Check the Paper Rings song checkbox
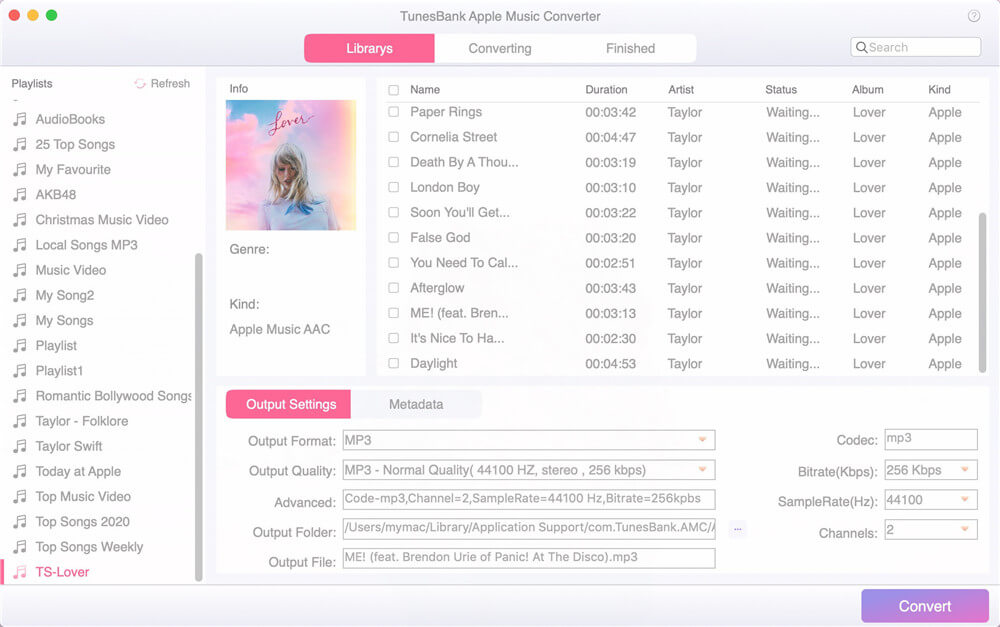The height and width of the screenshot is (627, 1000). [x=393, y=112]
